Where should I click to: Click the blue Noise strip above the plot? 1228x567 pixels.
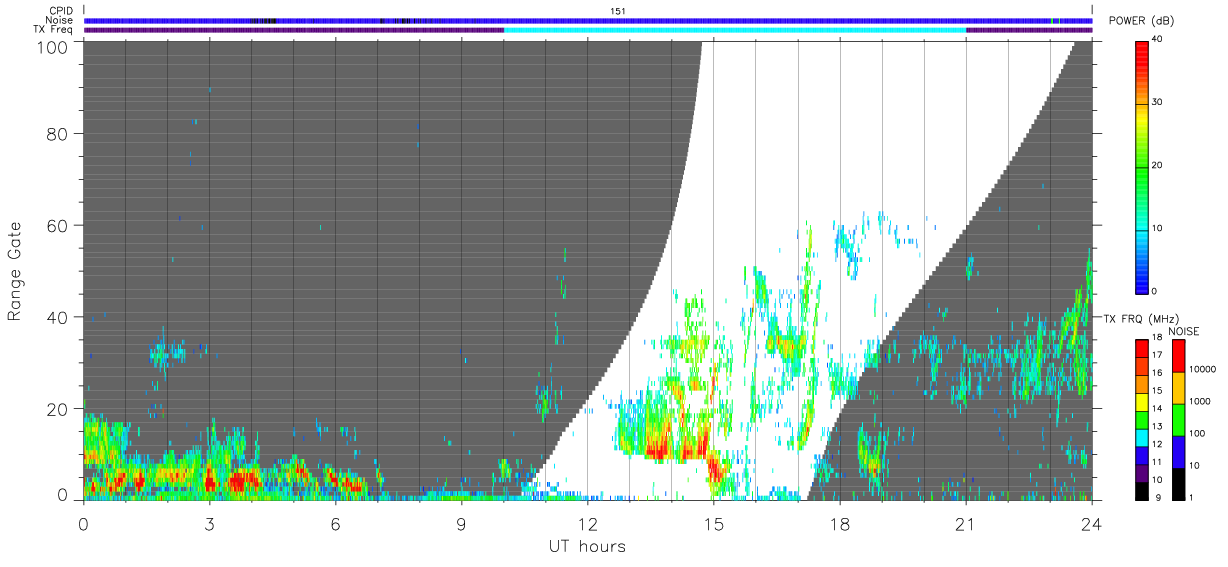588,20
